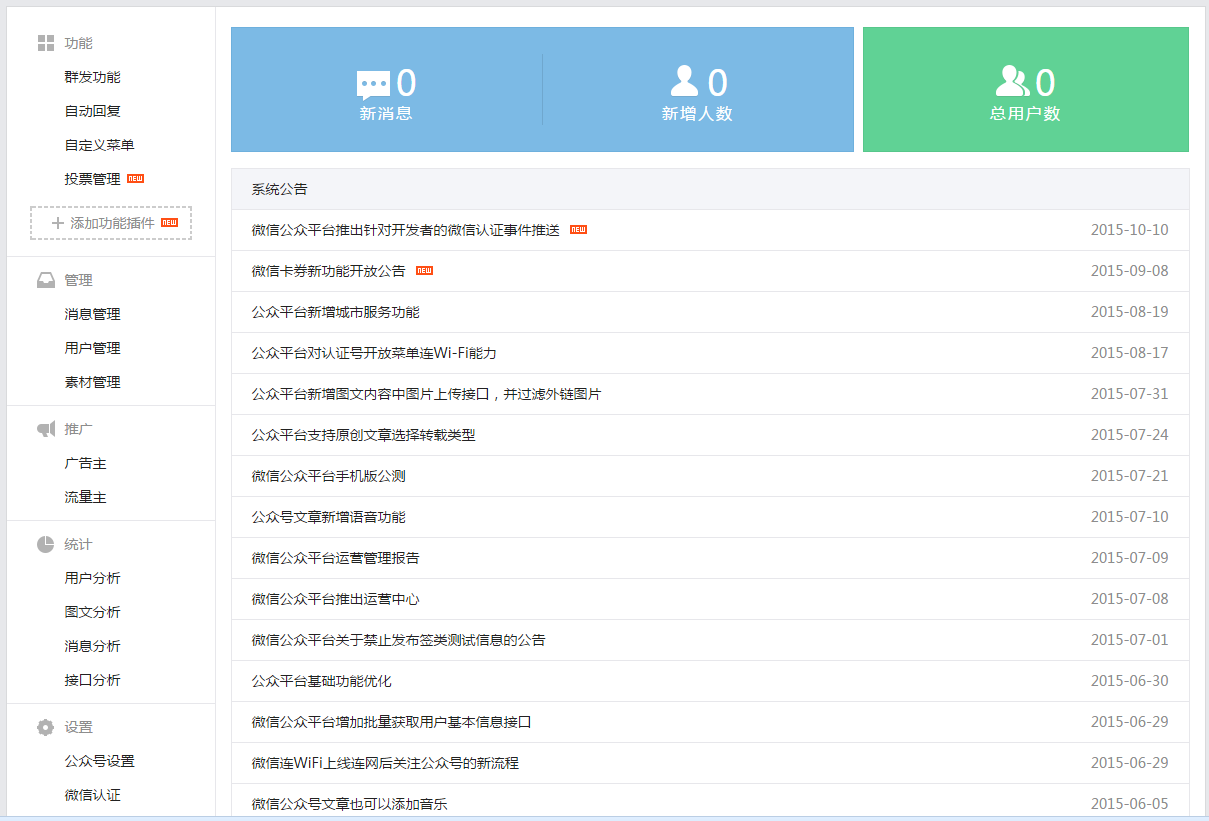1209x821 pixels.
Task: Open announcement 公众平台新增城市服务功能
Action: [335, 312]
